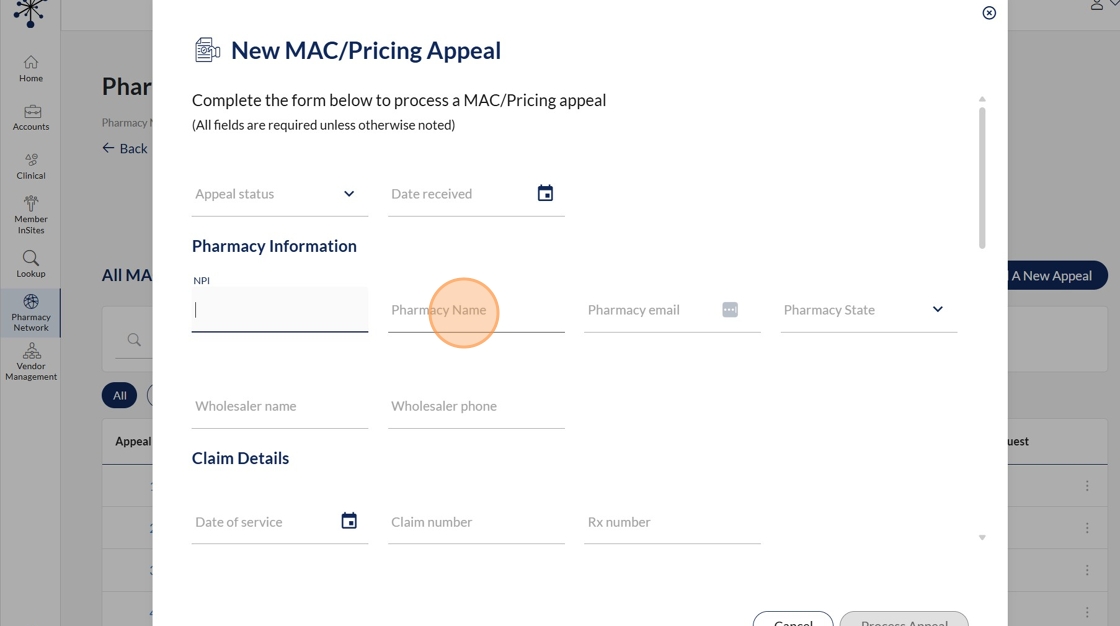Viewport: 1120px width, 626px height.
Task: Select the All filter pill
Action: click(x=119, y=395)
